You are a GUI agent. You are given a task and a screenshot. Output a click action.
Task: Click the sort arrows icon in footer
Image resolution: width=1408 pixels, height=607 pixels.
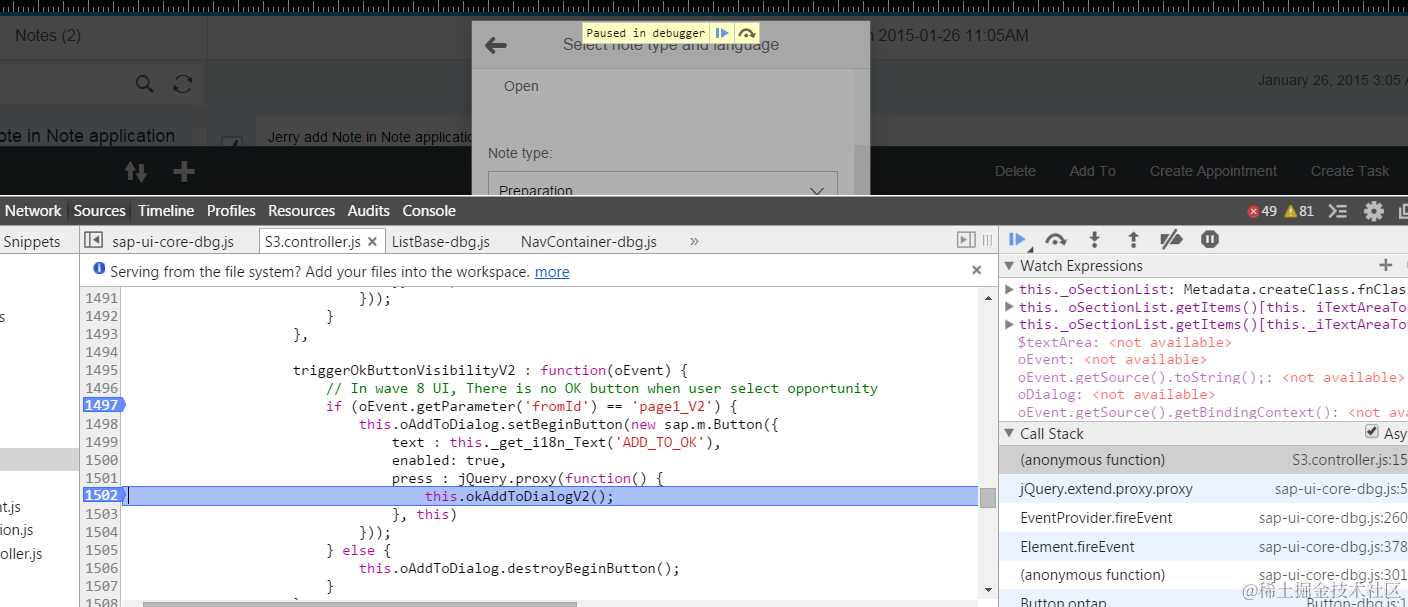tap(135, 171)
